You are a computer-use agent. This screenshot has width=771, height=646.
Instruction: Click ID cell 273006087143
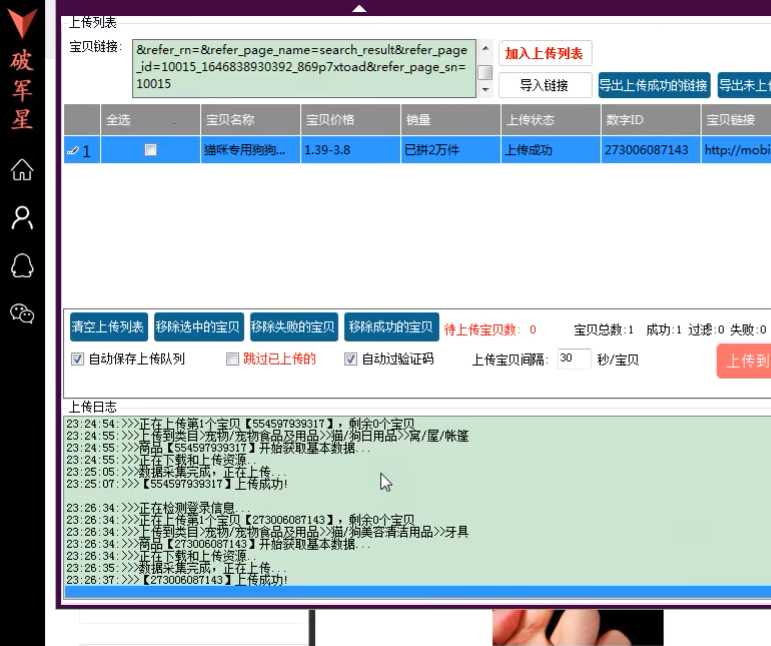coord(651,150)
